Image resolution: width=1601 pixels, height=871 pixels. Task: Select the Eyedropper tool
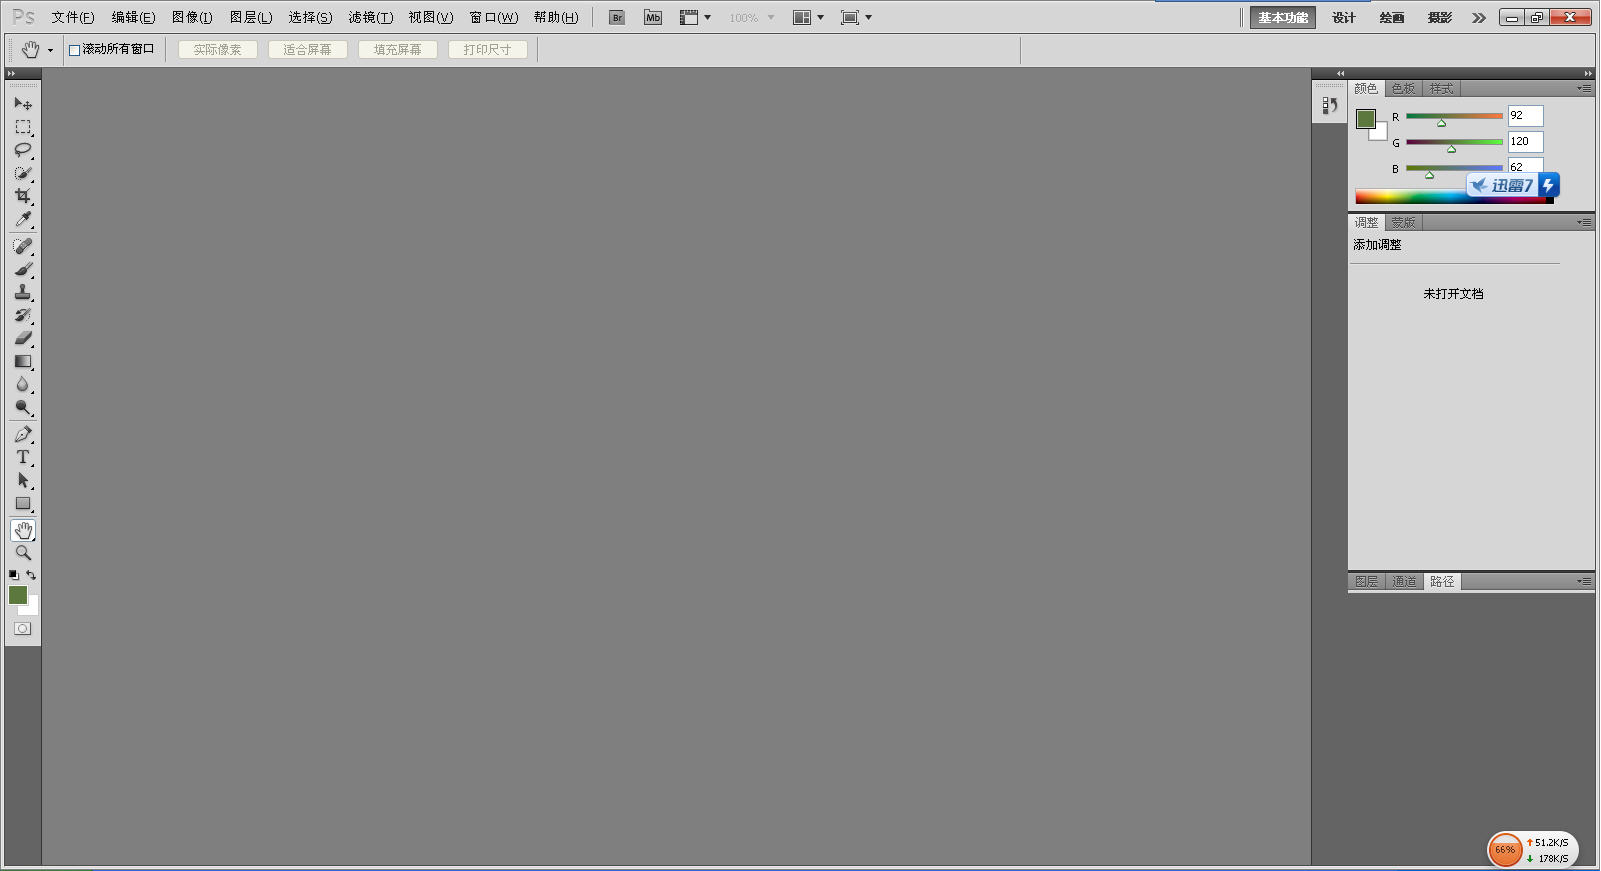pos(22,219)
